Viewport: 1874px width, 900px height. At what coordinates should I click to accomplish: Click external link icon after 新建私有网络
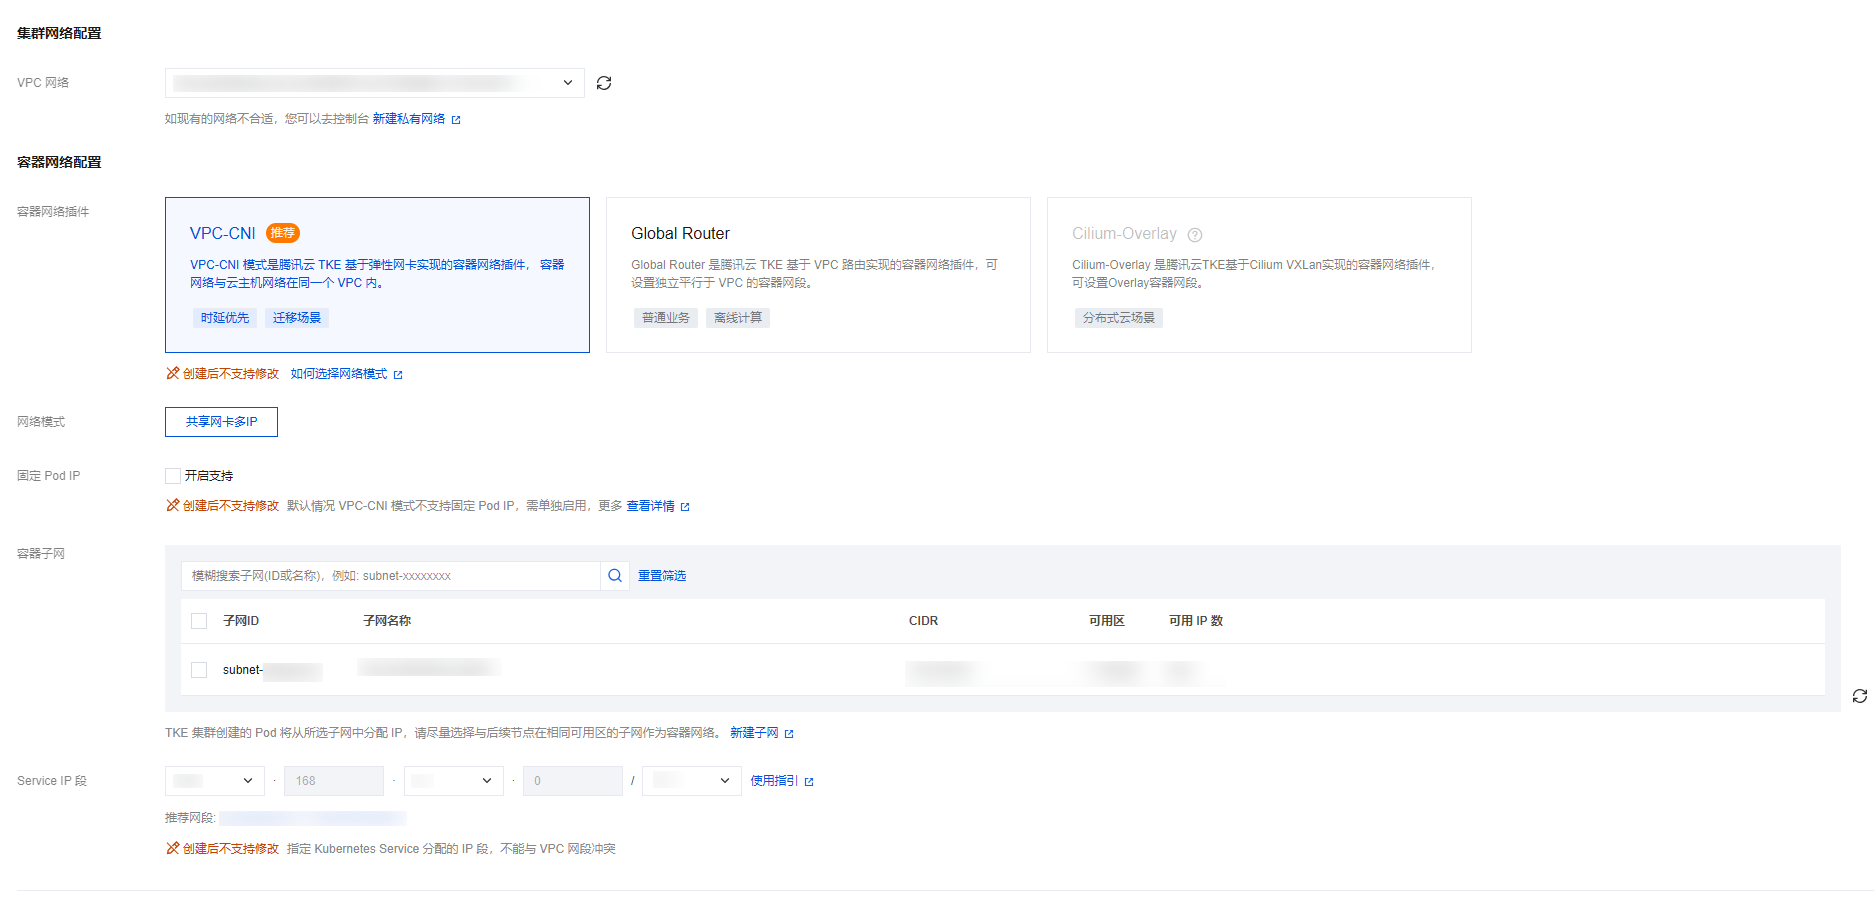pos(456,120)
